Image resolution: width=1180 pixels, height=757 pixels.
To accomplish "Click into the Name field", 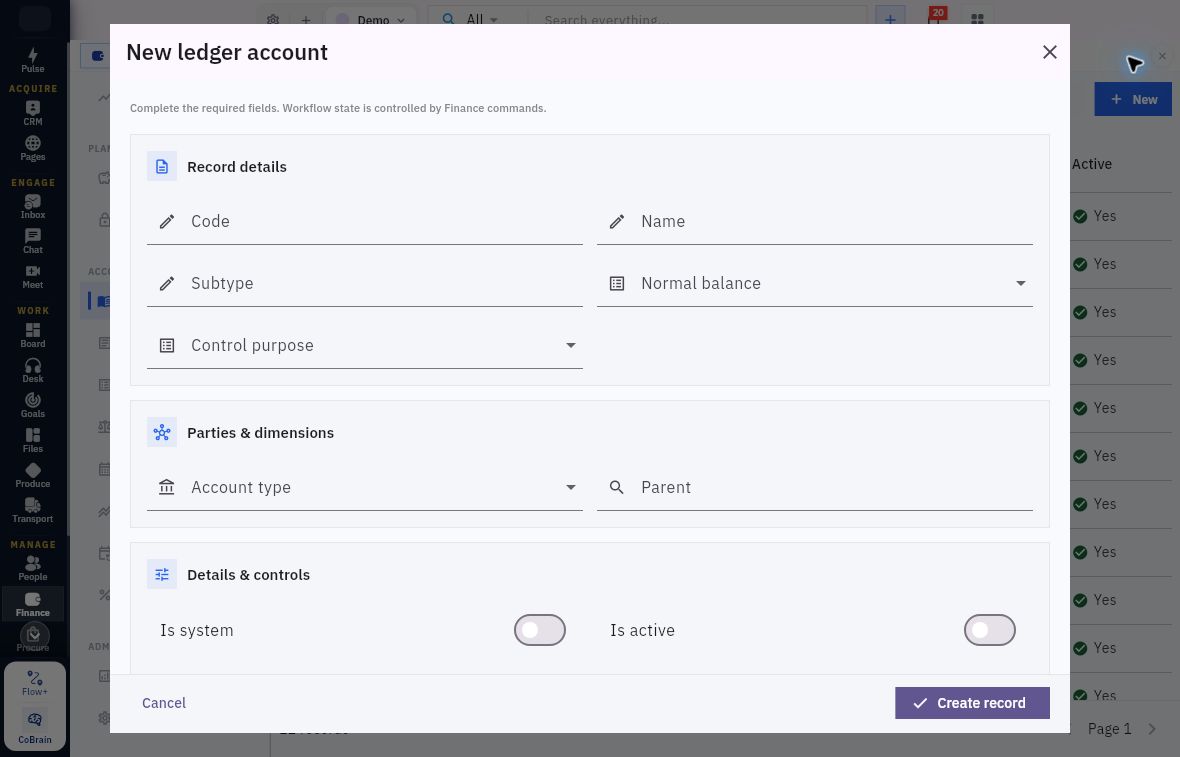I will tap(814, 222).
